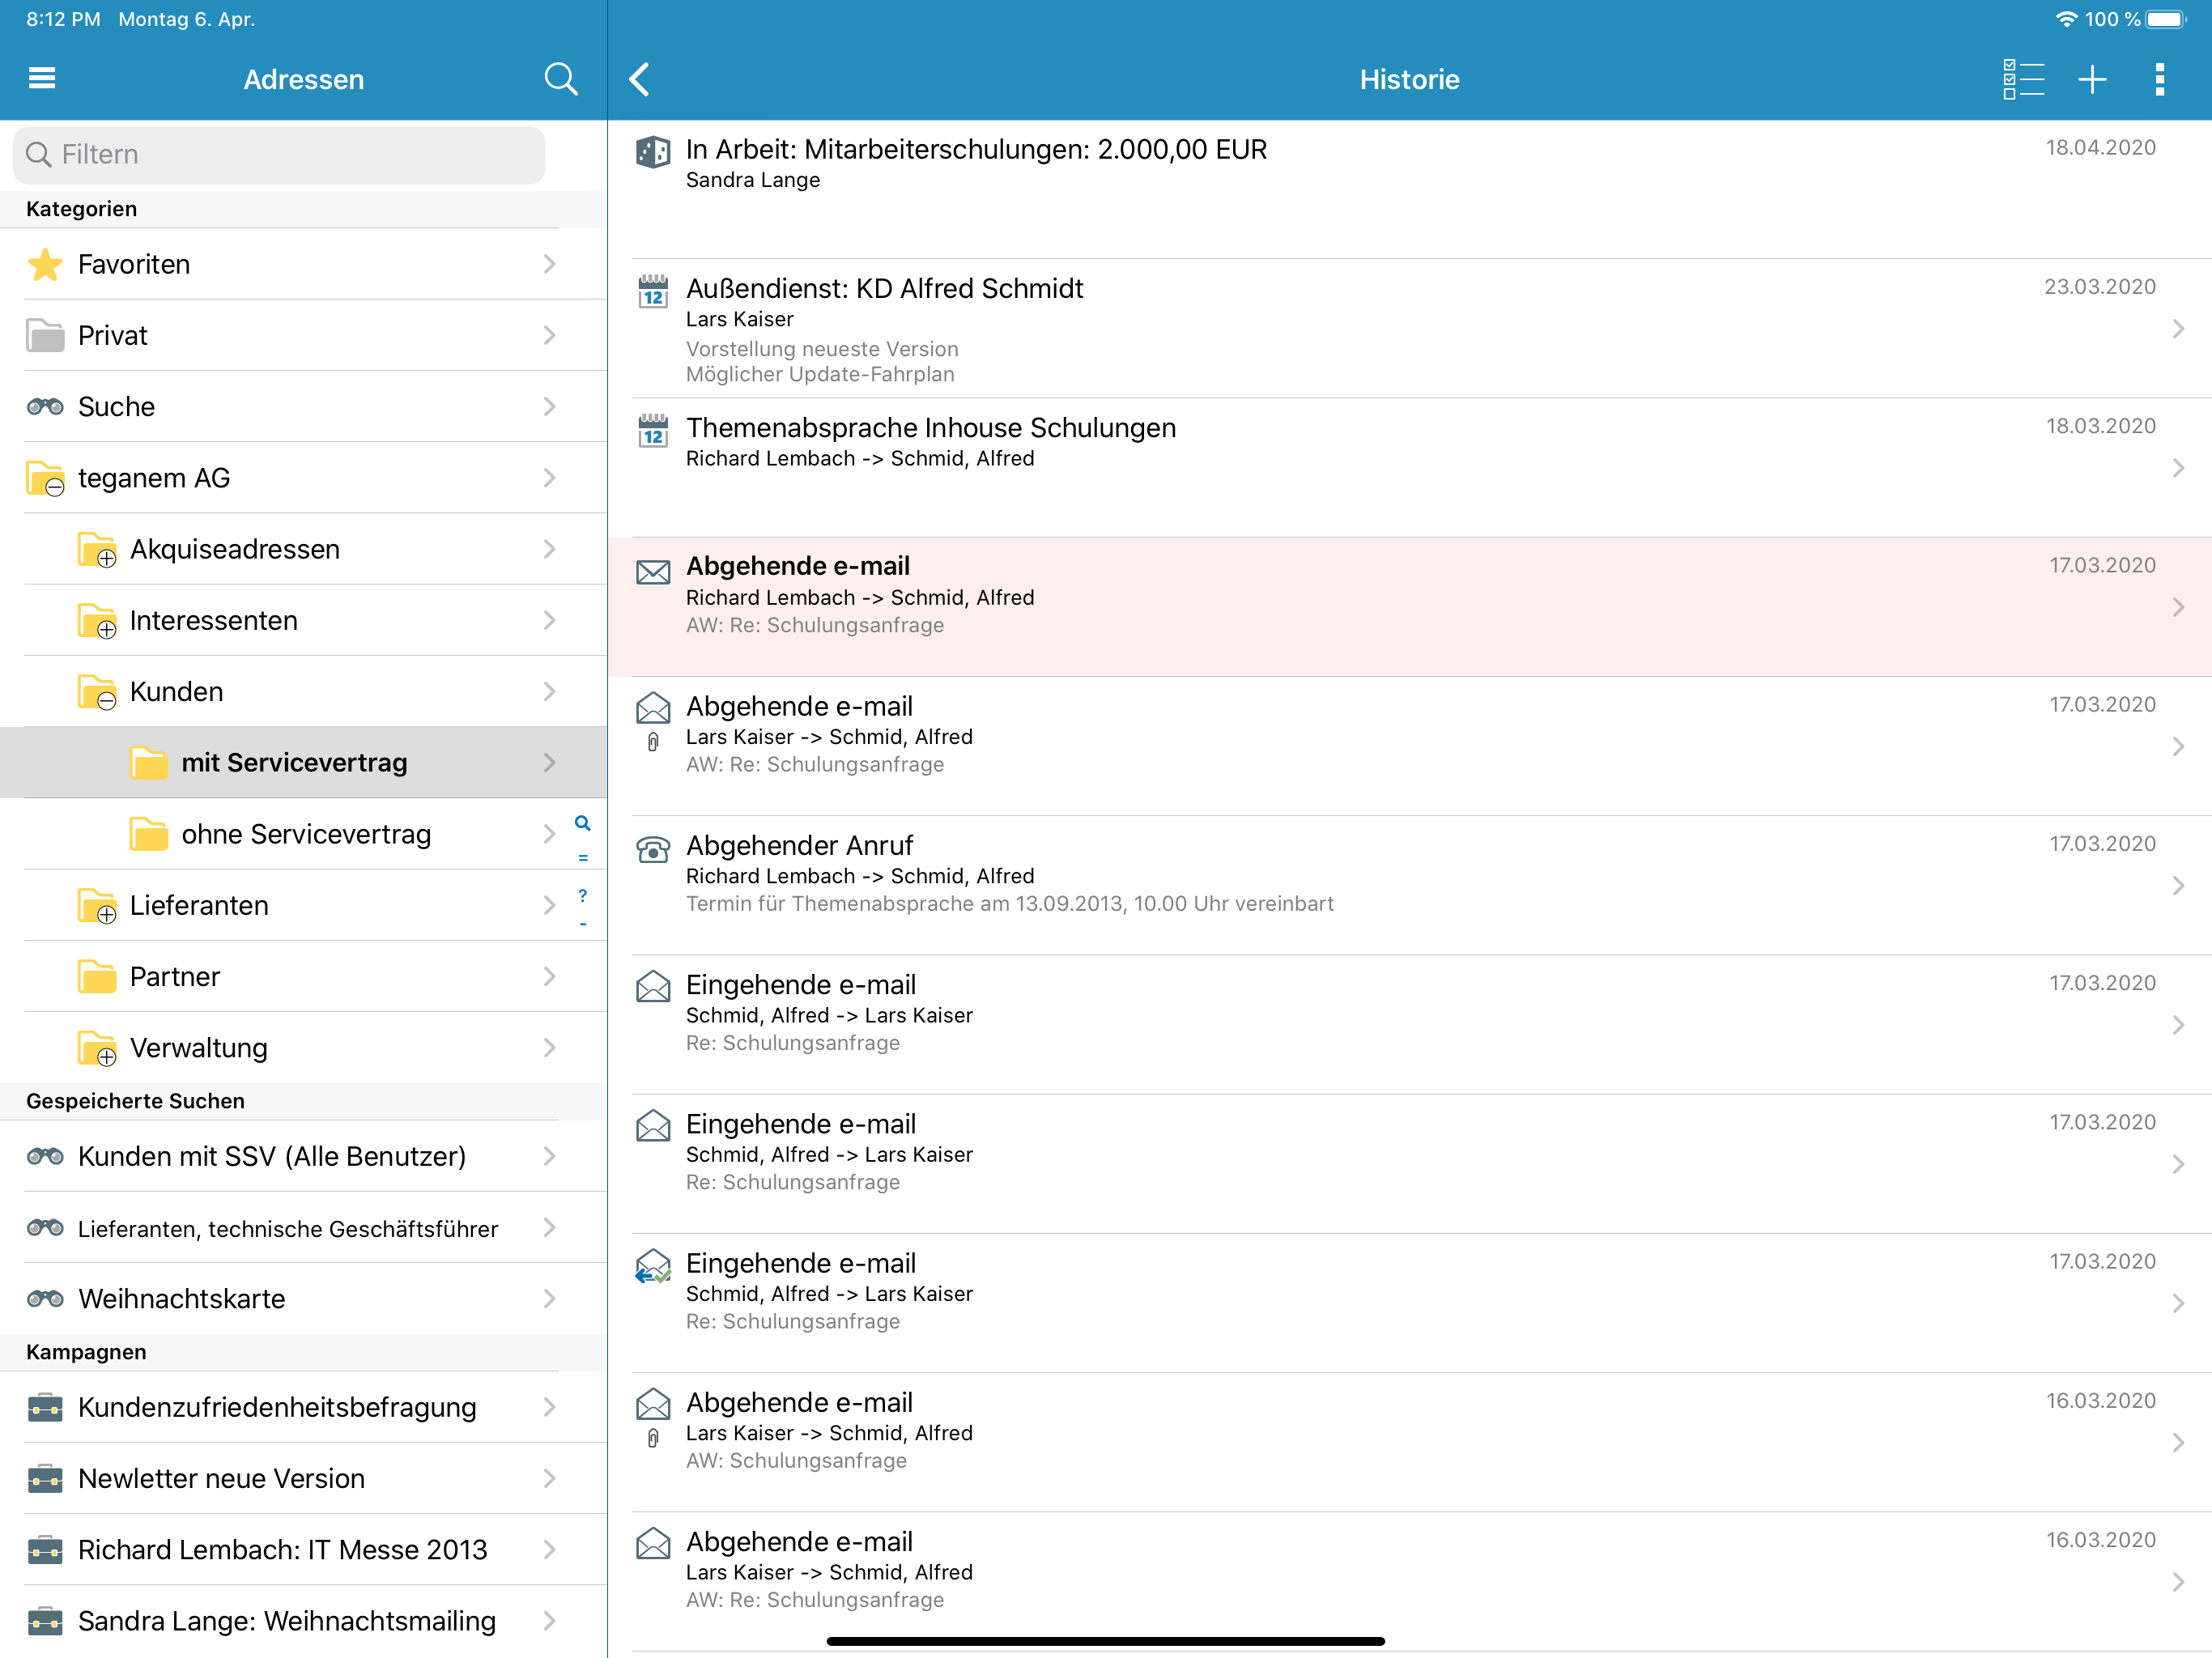Click the date 23.03.2020

click(2099, 287)
